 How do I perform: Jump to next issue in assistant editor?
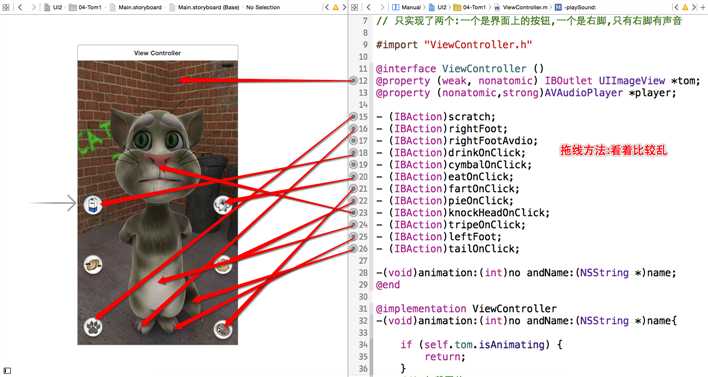tap(694, 7)
